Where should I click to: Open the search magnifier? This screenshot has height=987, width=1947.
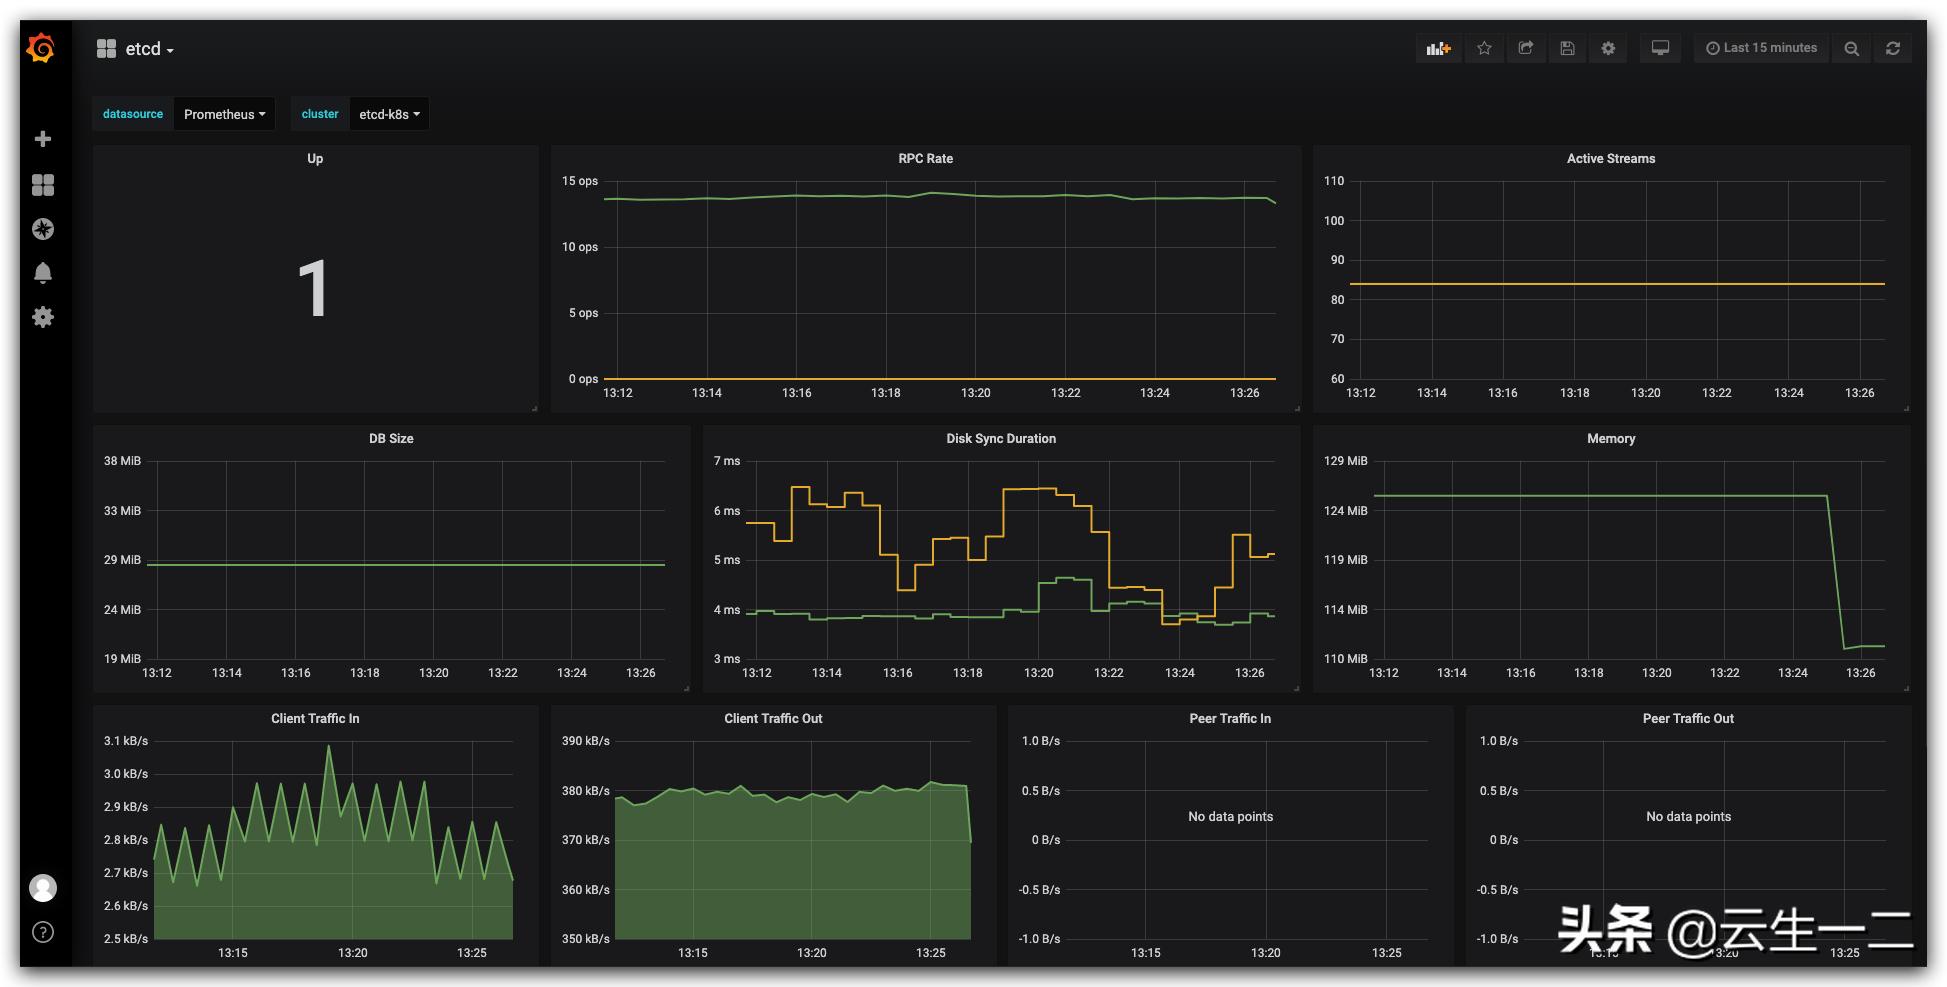[x=1851, y=48]
